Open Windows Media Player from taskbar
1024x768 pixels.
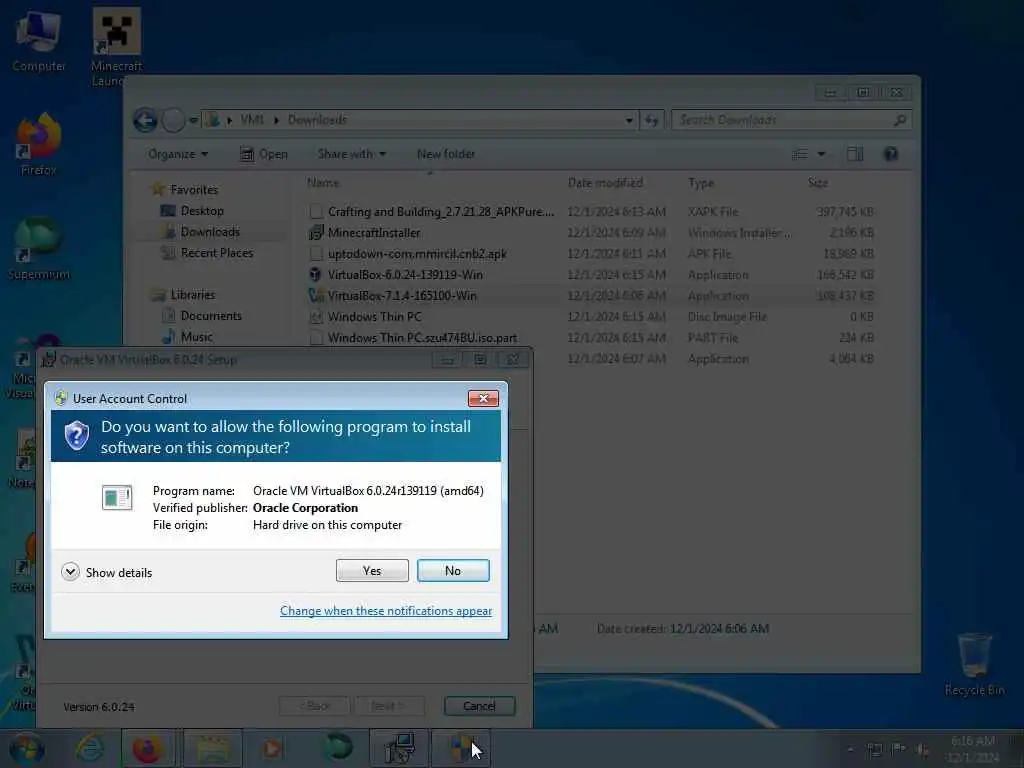(x=272, y=748)
